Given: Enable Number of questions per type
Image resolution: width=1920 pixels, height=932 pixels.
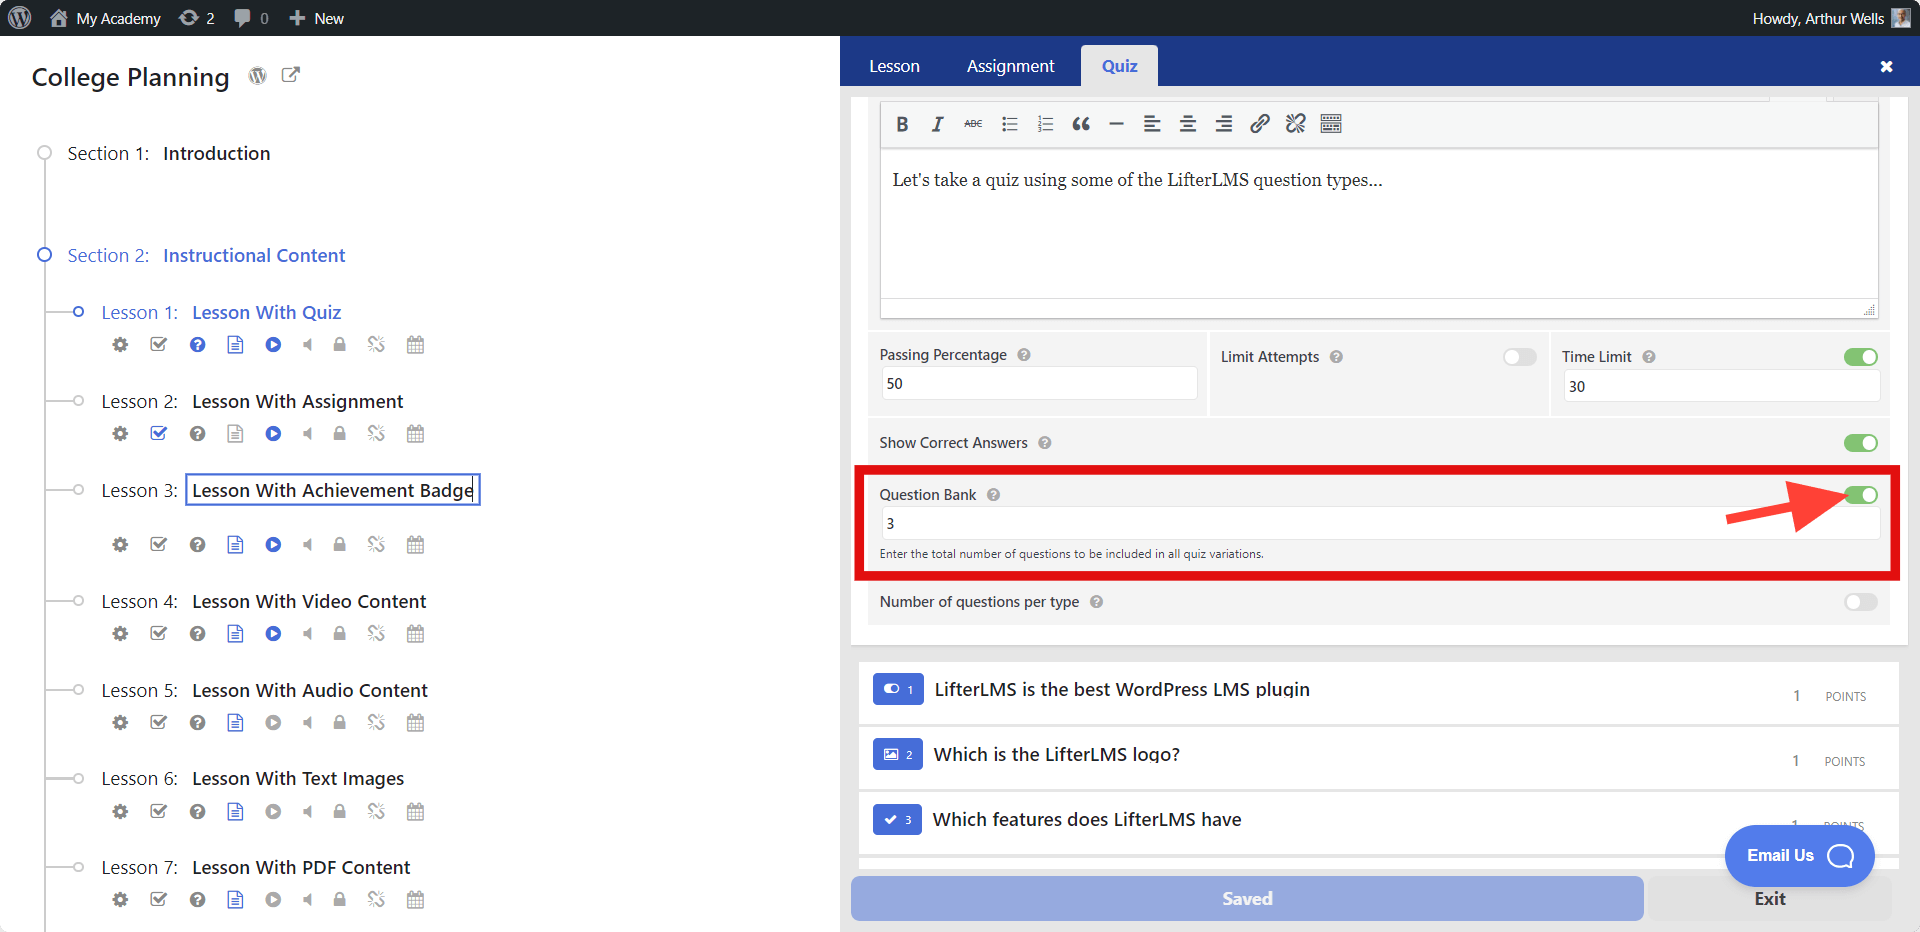Looking at the screenshot, I should click(x=1861, y=602).
